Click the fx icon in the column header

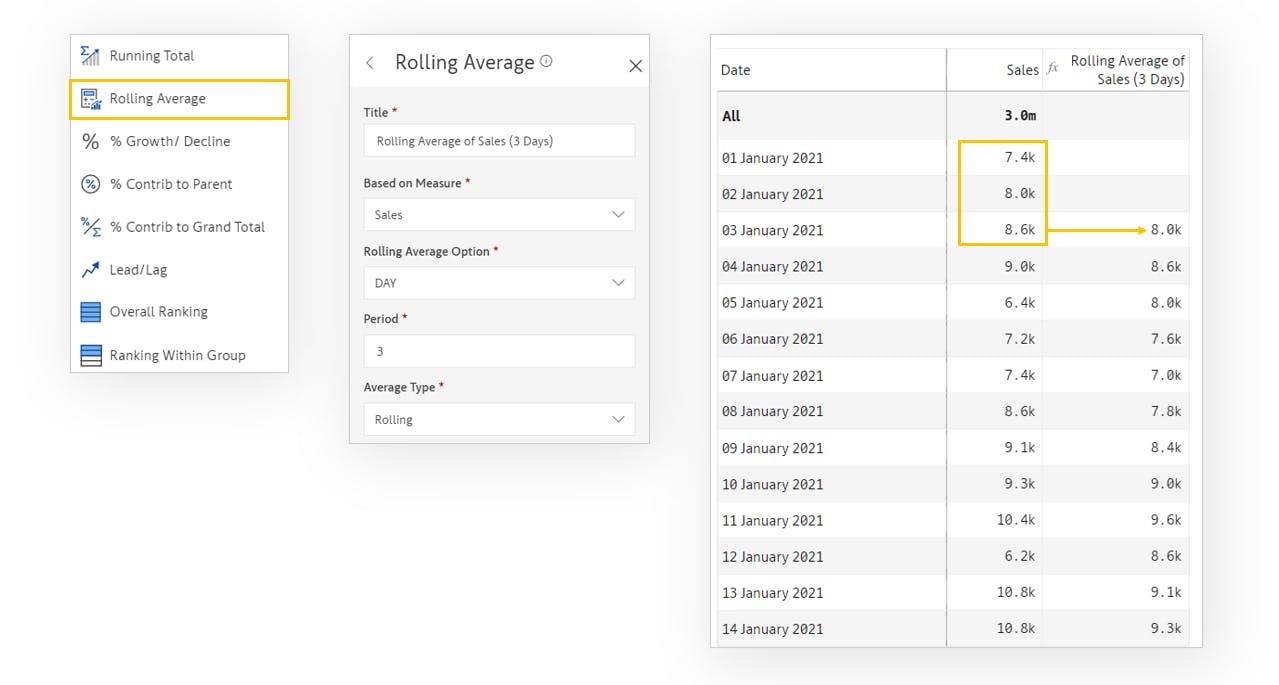(1052, 69)
